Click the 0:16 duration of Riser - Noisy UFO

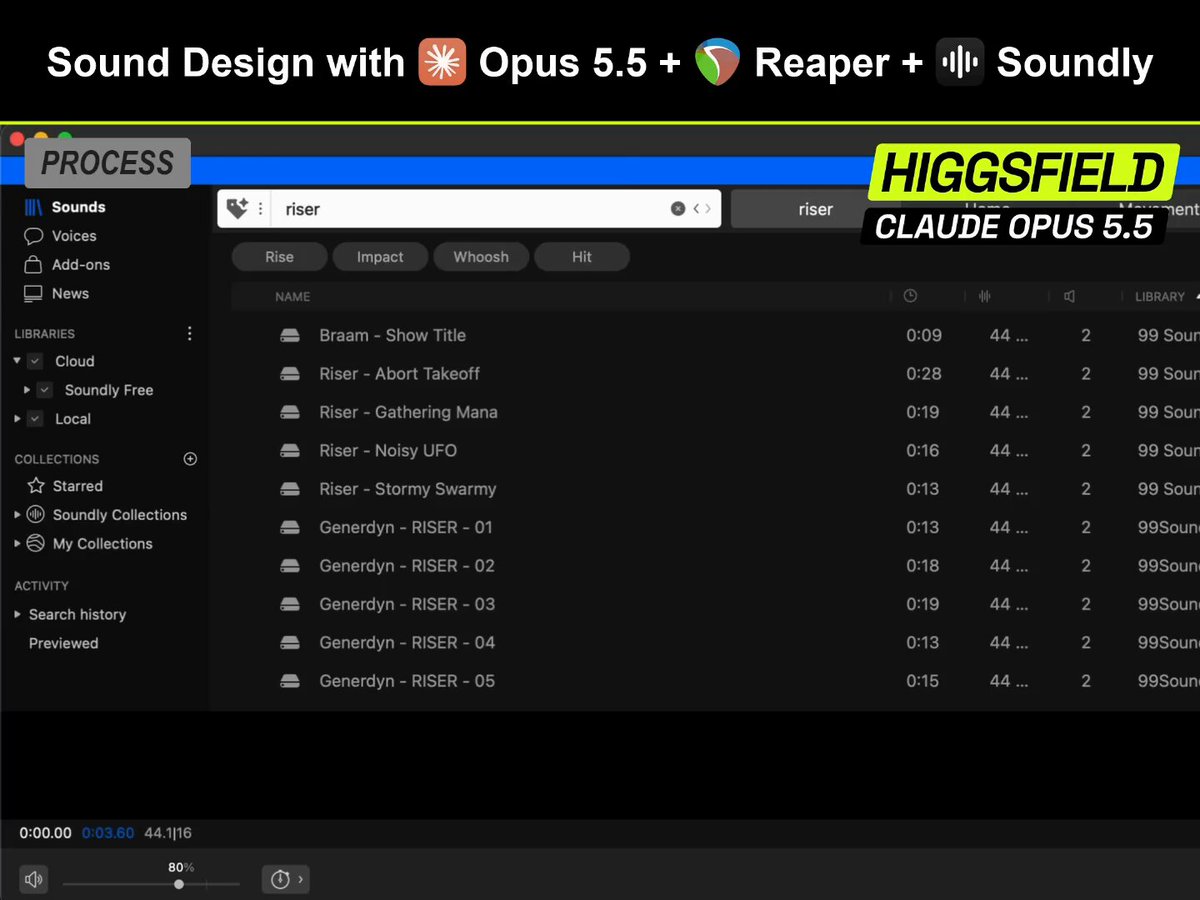tap(923, 451)
